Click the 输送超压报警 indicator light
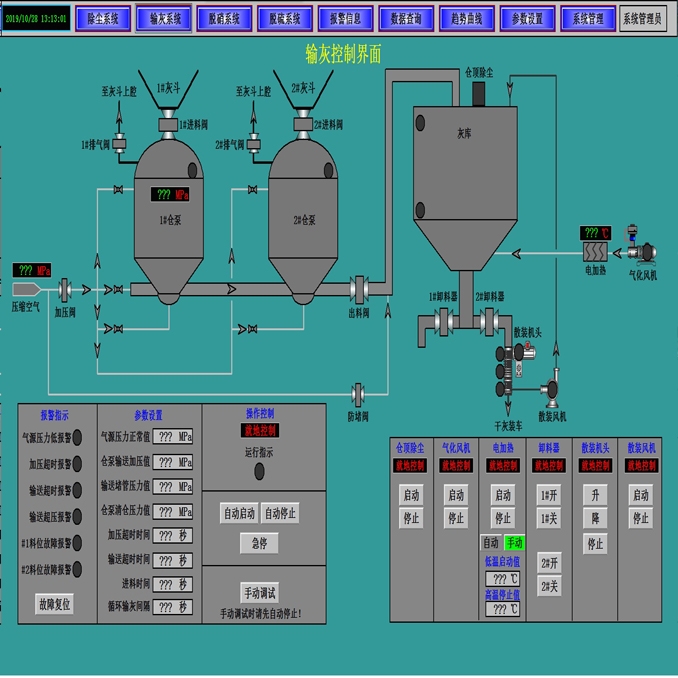The width and height of the screenshot is (678, 678). point(77,516)
